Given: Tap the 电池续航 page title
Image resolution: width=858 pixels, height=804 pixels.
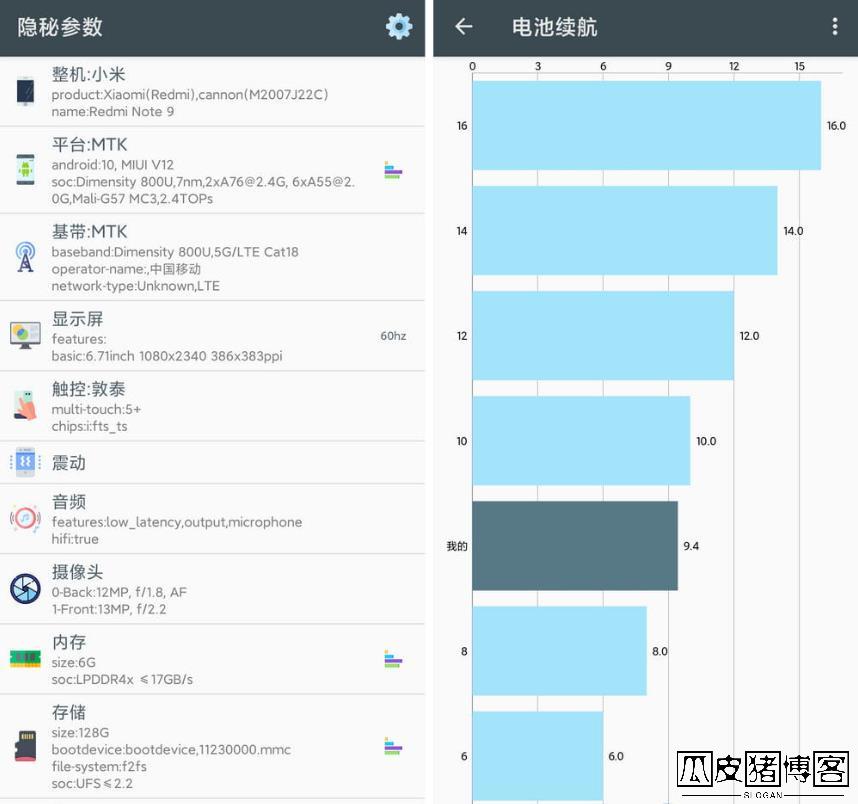Looking at the screenshot, I should click(554, 27).
